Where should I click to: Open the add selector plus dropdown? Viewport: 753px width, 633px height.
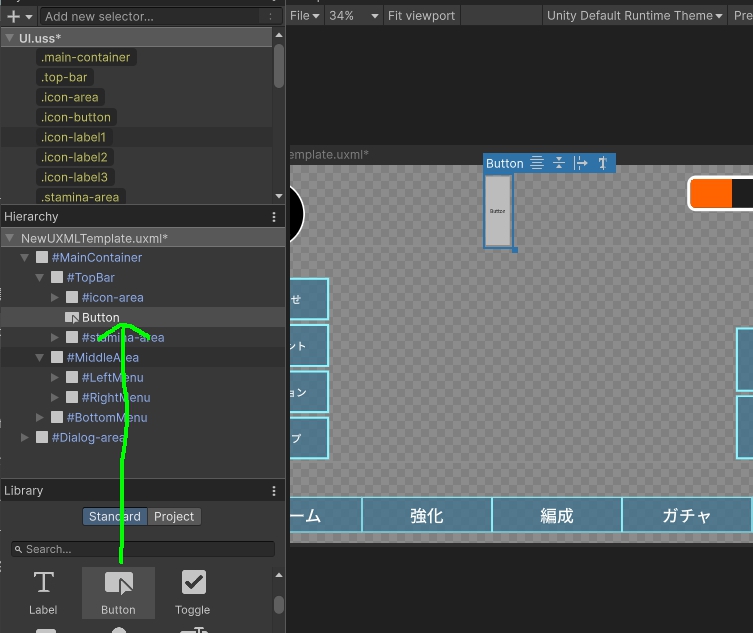(19, 16)
